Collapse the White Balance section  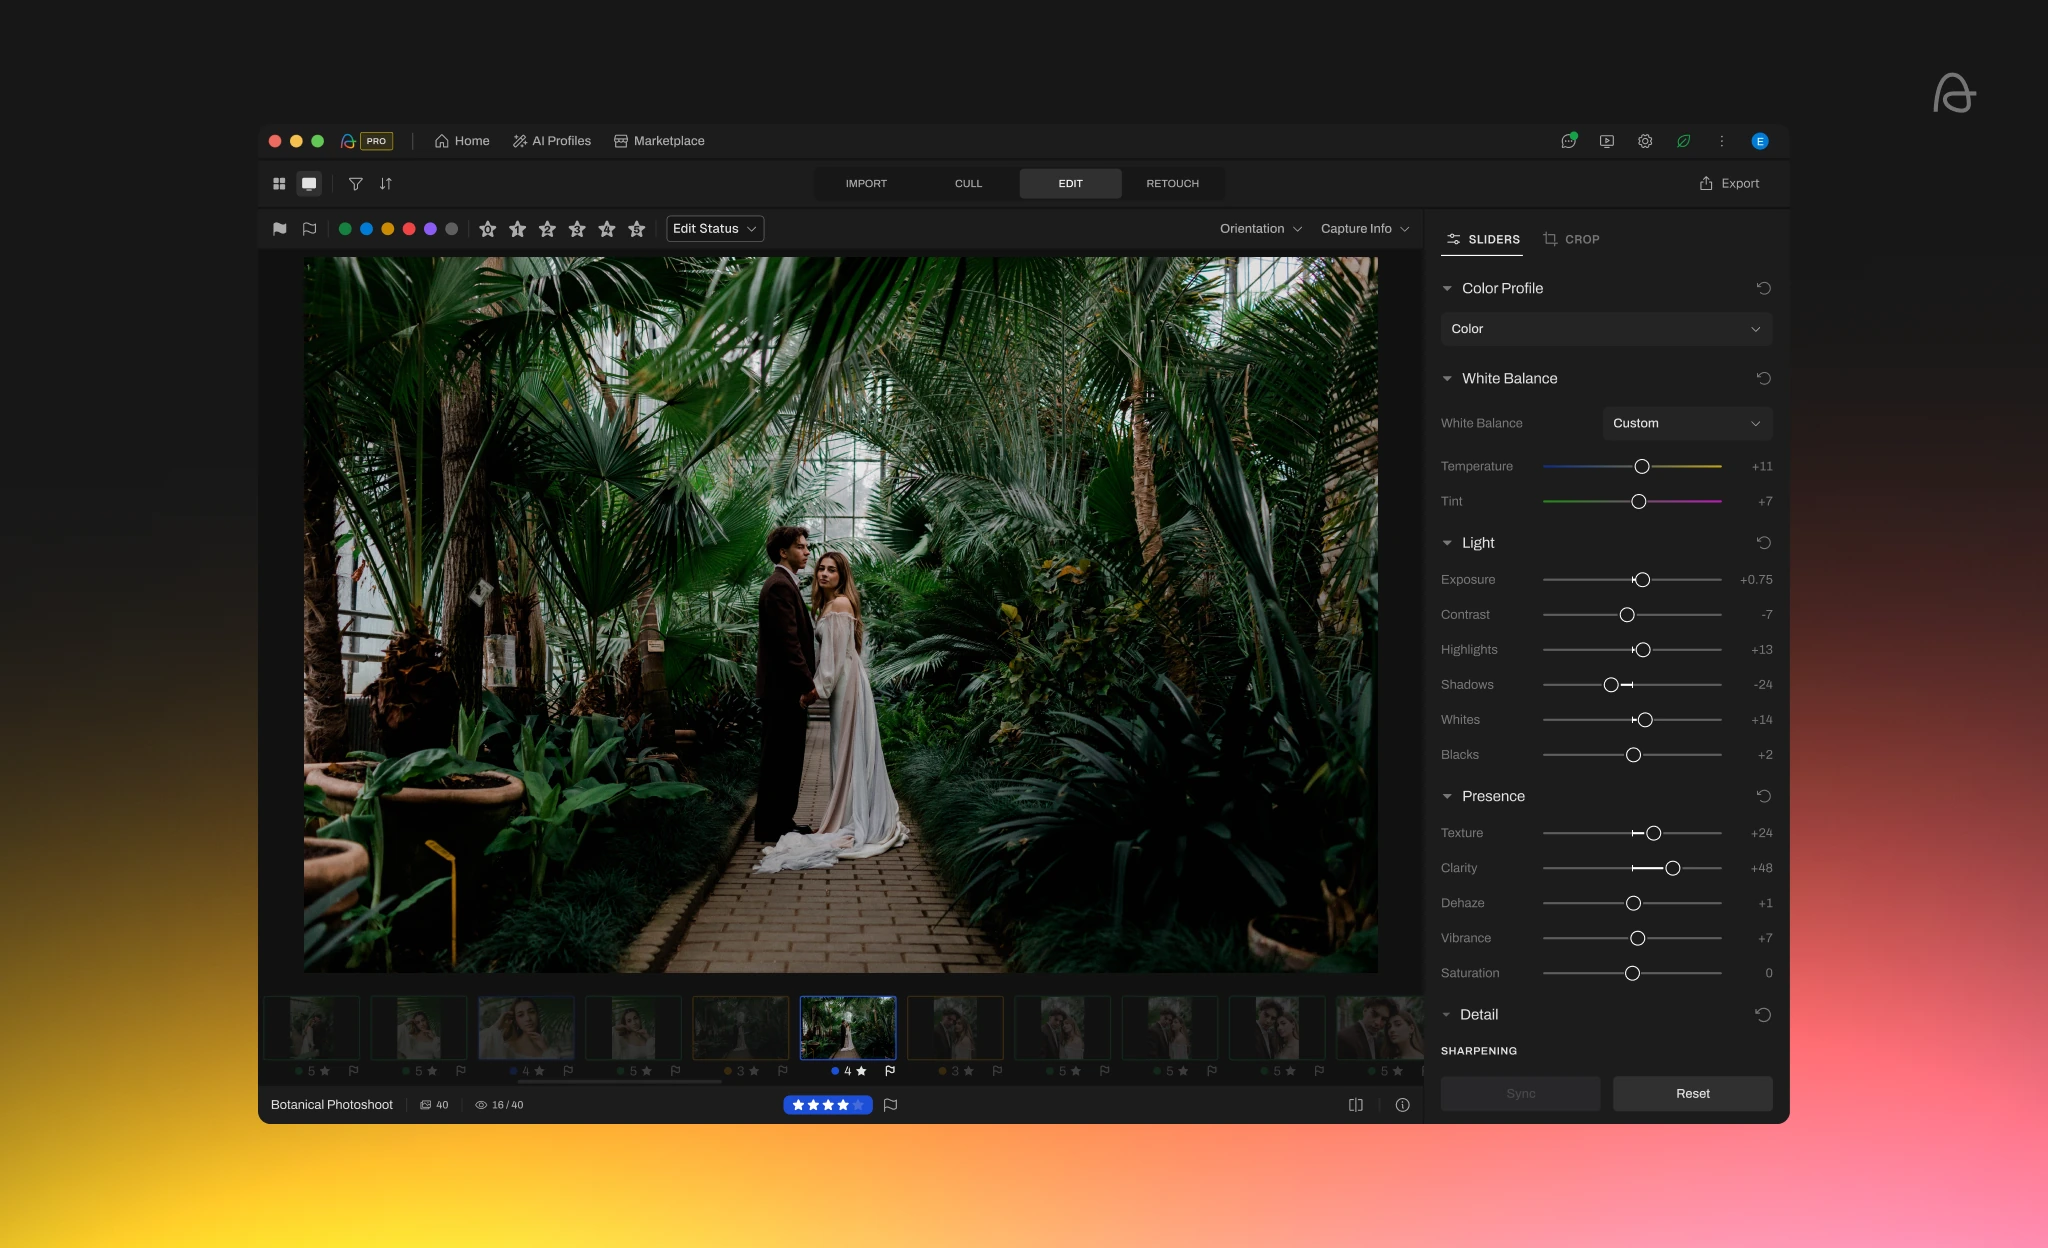tap(1449, 378)
